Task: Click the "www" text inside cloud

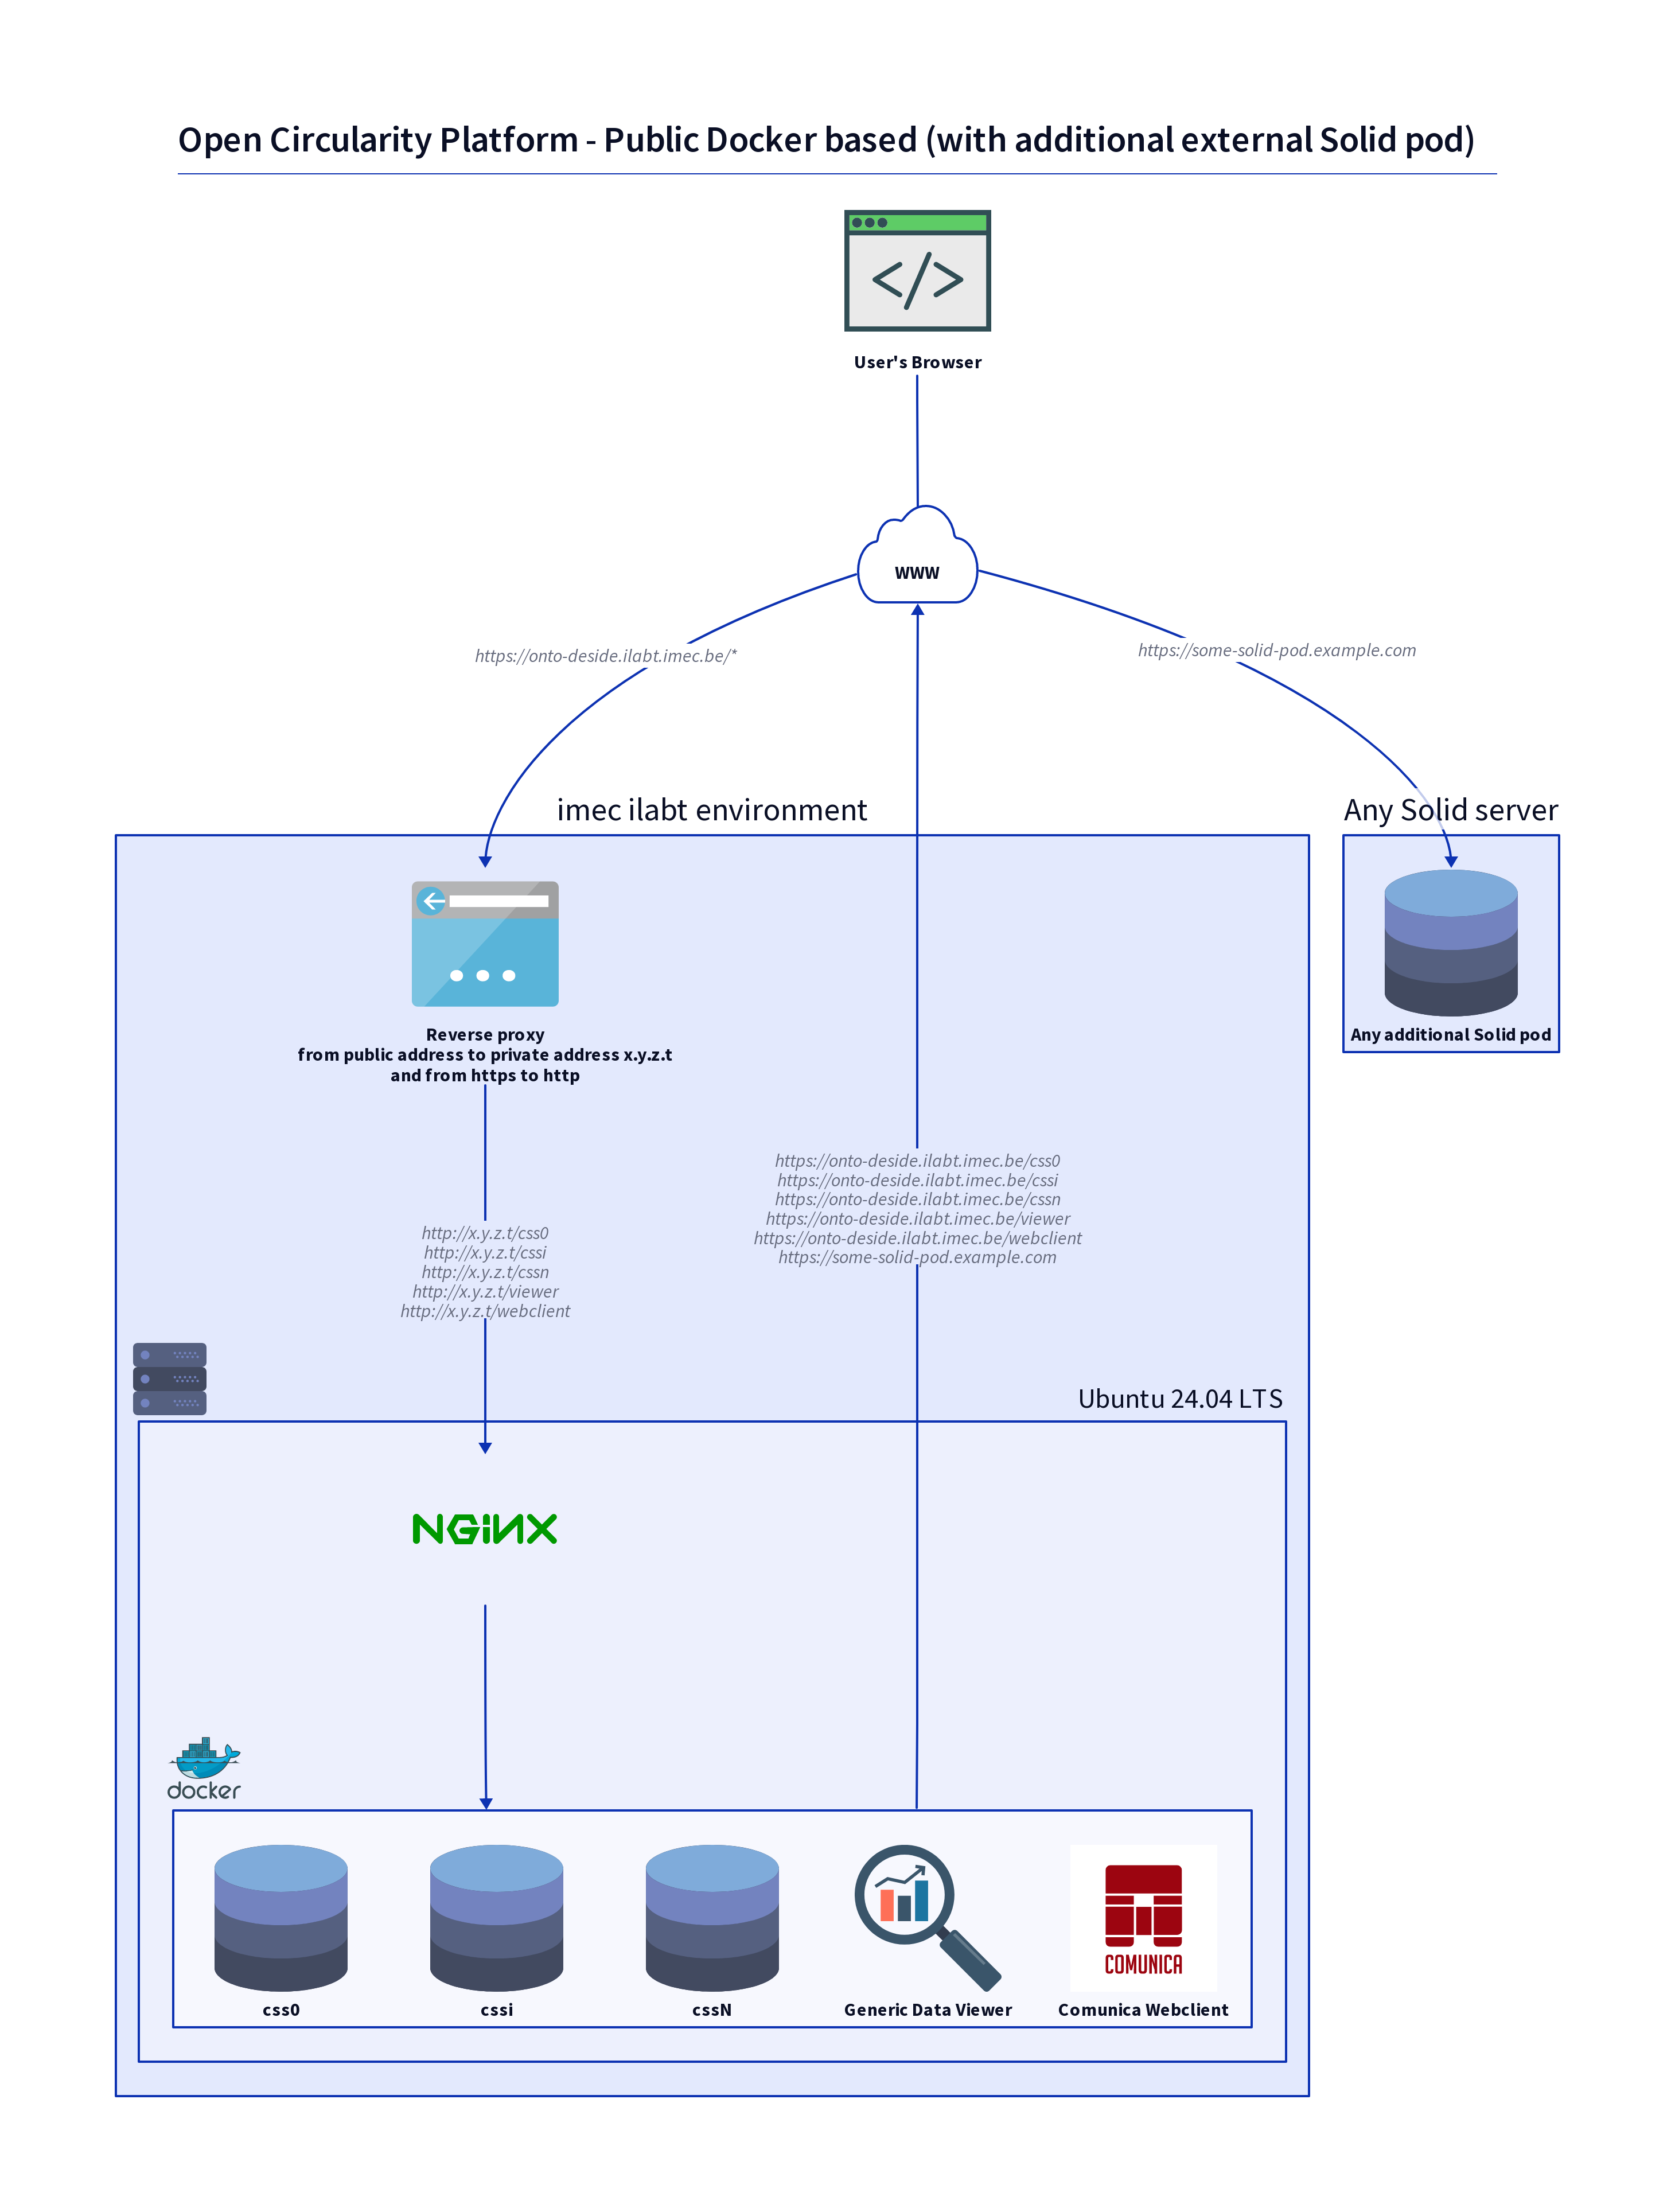Action: 917,573
